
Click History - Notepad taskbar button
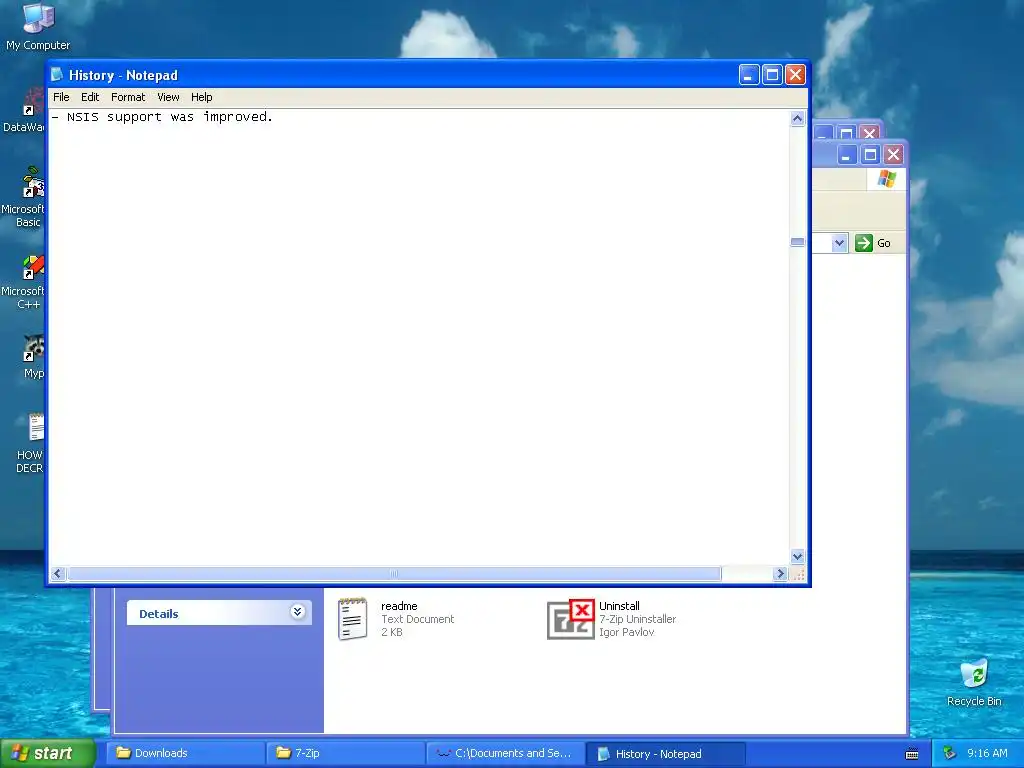(x=665, y=753)
